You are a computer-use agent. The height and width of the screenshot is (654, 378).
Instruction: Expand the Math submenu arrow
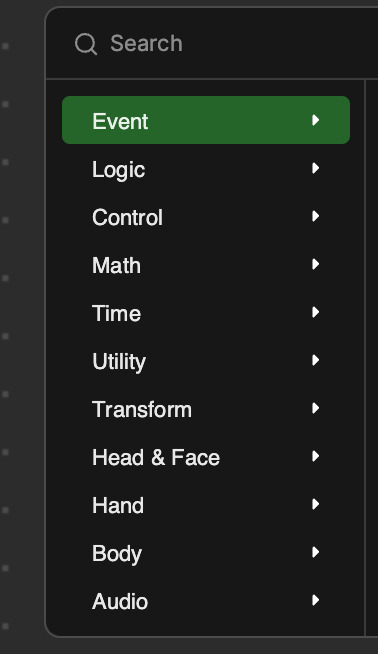click(315, 264)
